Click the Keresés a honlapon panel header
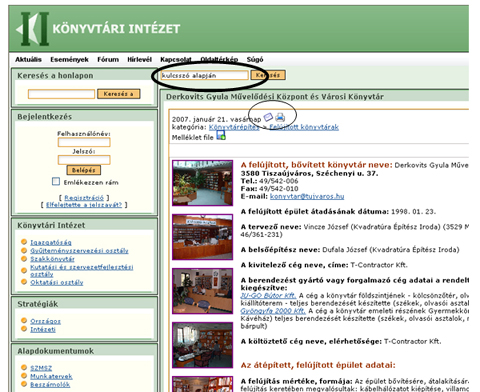The height and width of the screenshot is (392, 480). (x=55, y=75)
